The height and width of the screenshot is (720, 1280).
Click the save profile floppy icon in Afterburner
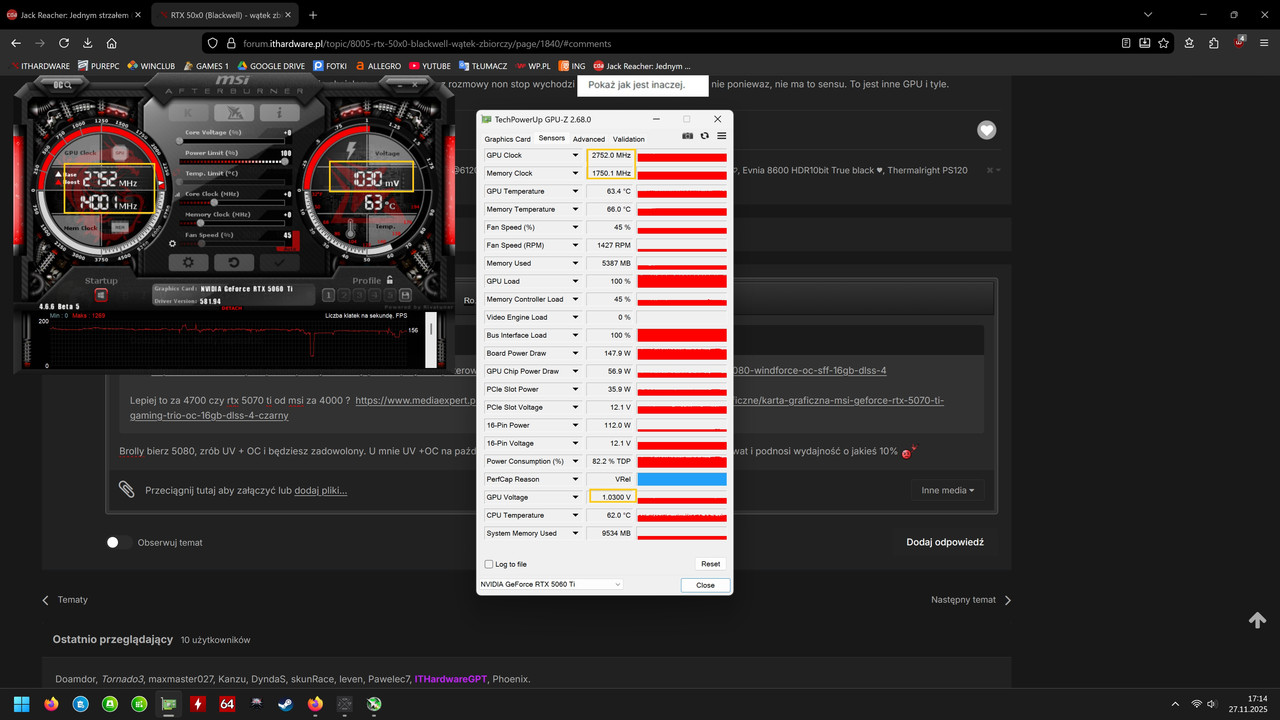tap(405, 295)
